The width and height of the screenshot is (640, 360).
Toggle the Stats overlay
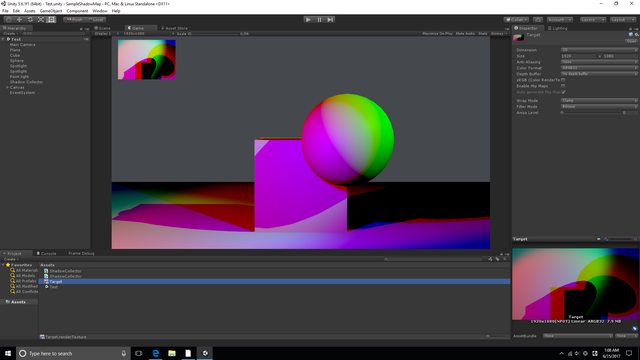tap(483, 33)
